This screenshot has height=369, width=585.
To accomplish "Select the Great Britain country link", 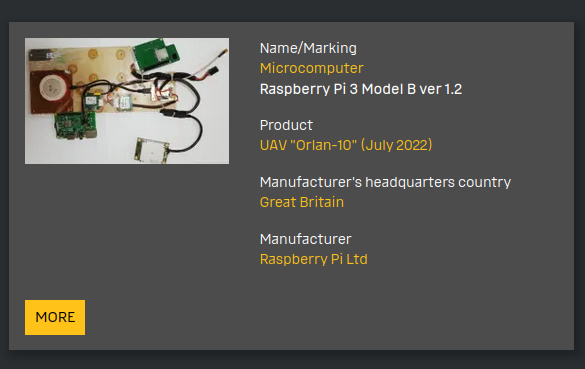I will click(302, 202).
